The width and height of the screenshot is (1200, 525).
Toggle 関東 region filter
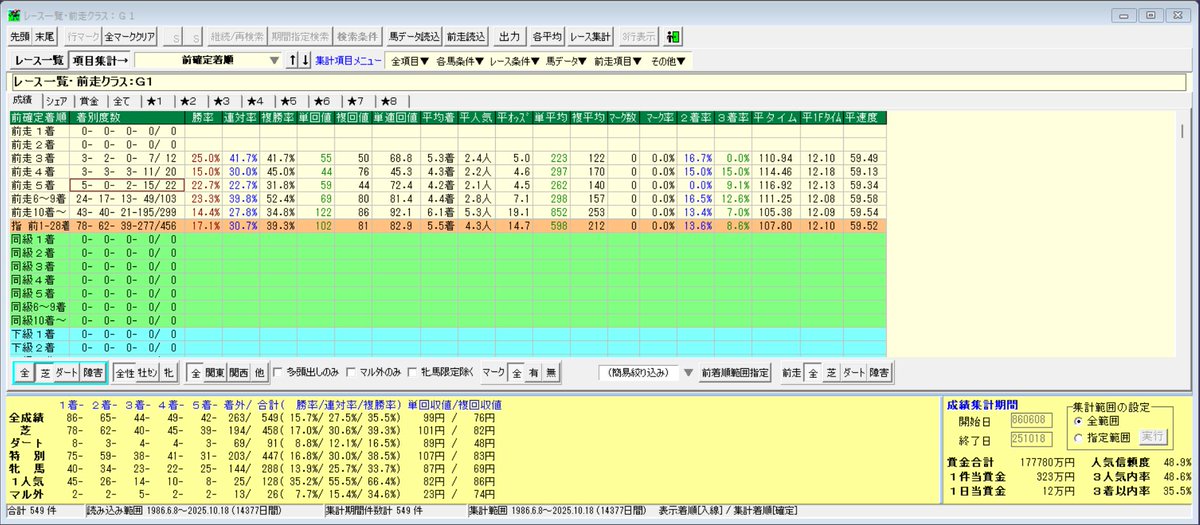tap(215, 371)
